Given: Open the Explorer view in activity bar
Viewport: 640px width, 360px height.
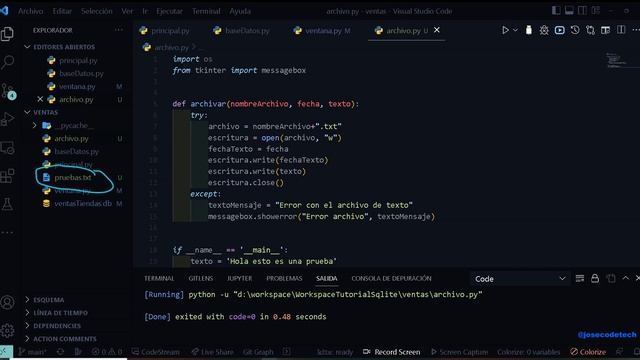Looking at the screenshot, I should point(7,34).
